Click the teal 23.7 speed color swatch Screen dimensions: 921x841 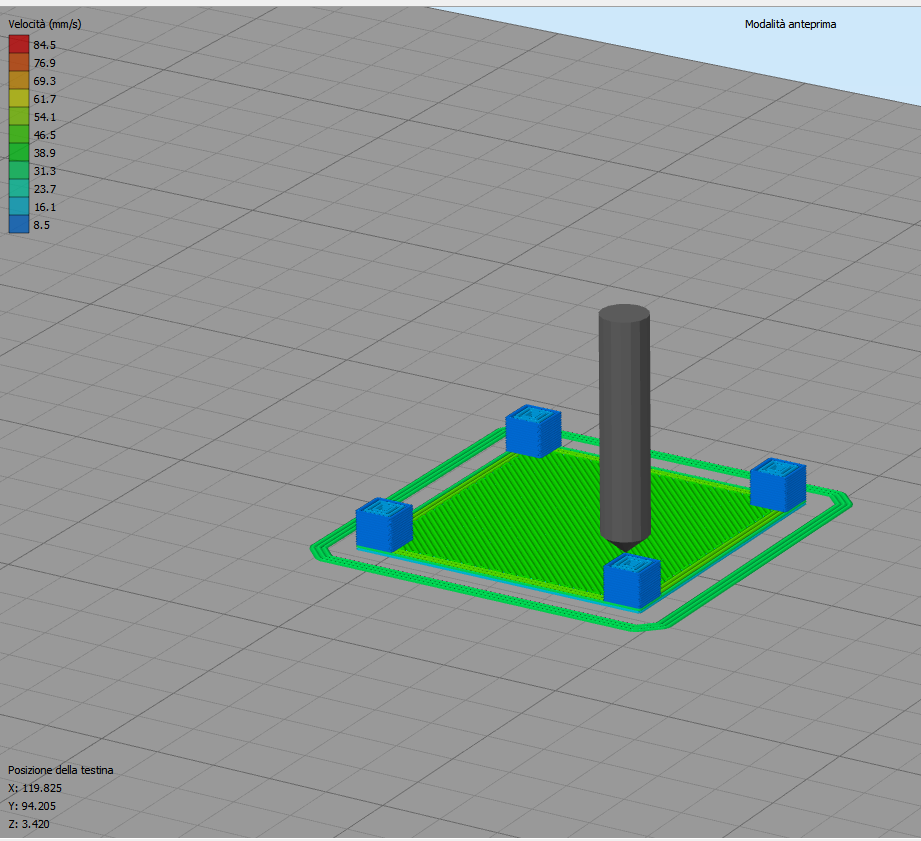19,189
